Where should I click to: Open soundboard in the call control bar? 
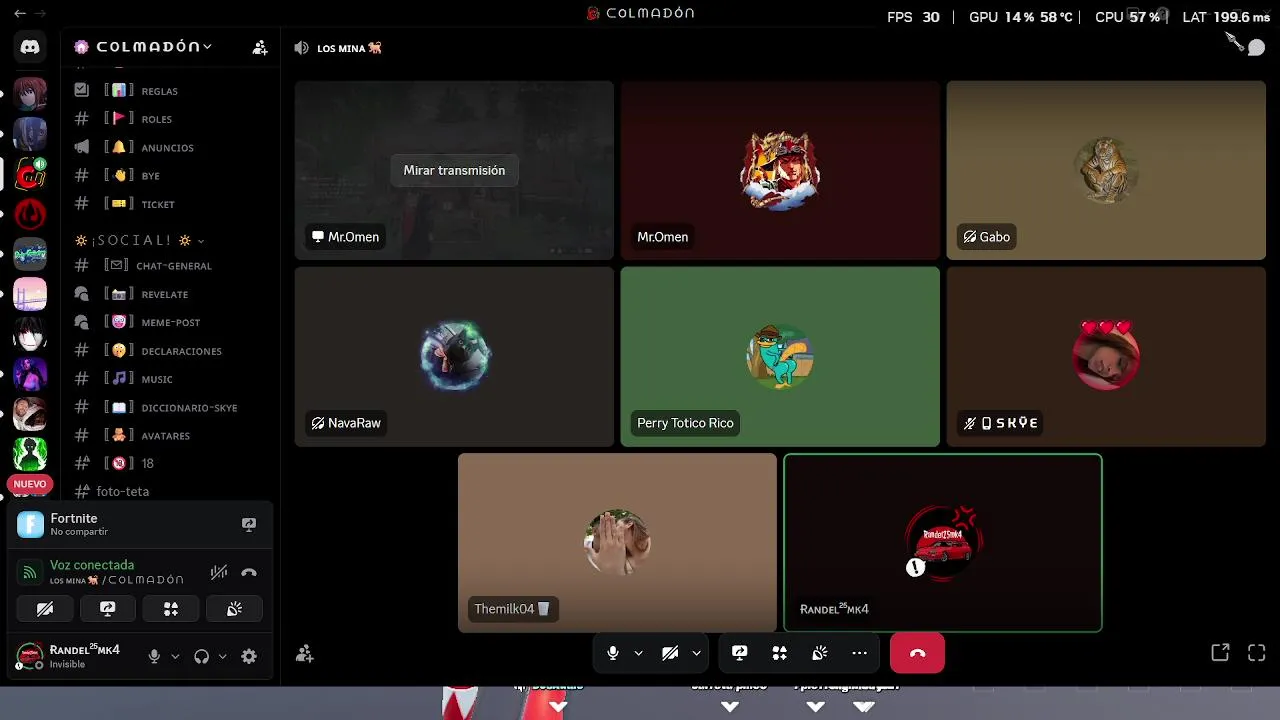pos(820,653)
